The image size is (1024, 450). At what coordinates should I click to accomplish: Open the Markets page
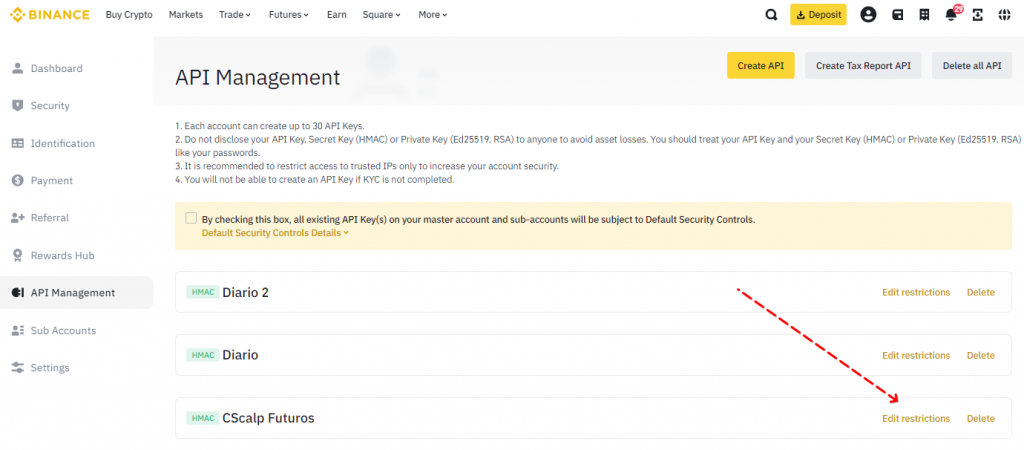(x=185, y=14)
